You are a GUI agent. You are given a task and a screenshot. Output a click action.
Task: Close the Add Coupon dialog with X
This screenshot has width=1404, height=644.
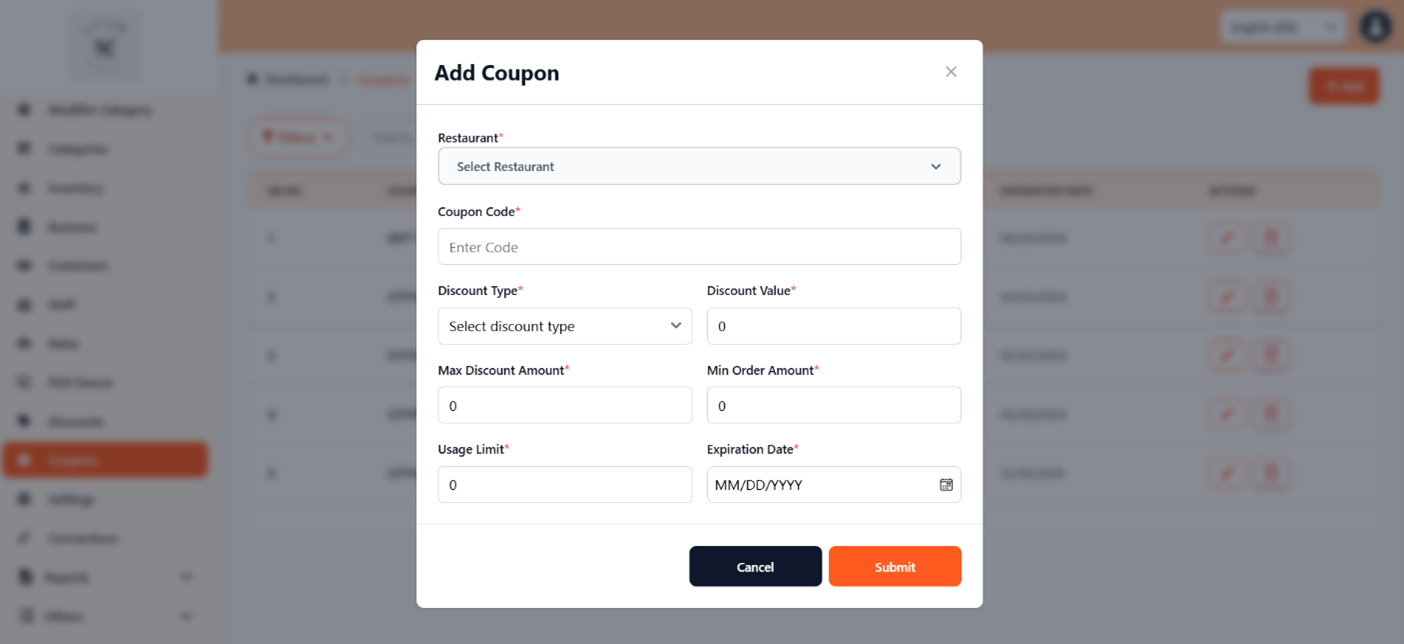click(x=951, y=72)
